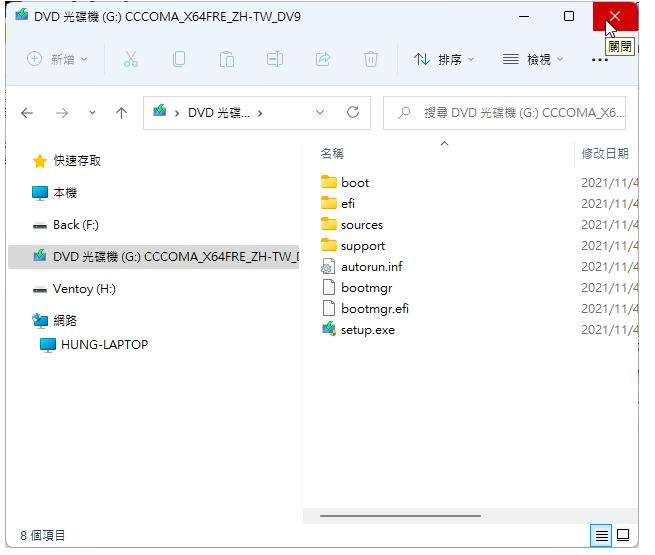Click the window title bar drive icon
This screenshot has height=555, width=655.
coord(22,15)
